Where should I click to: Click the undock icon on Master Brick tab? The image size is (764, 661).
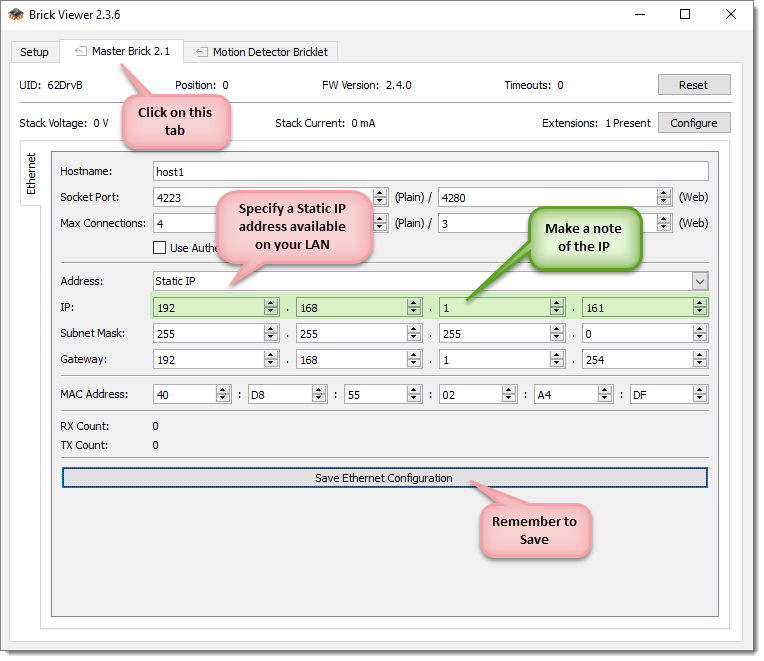tap(81, 51)
